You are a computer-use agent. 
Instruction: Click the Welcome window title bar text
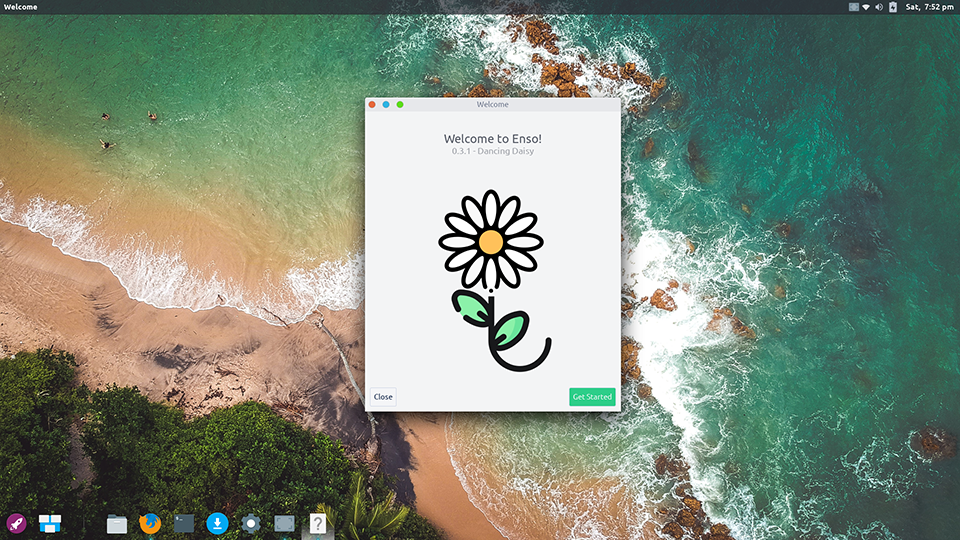(493, 105)
